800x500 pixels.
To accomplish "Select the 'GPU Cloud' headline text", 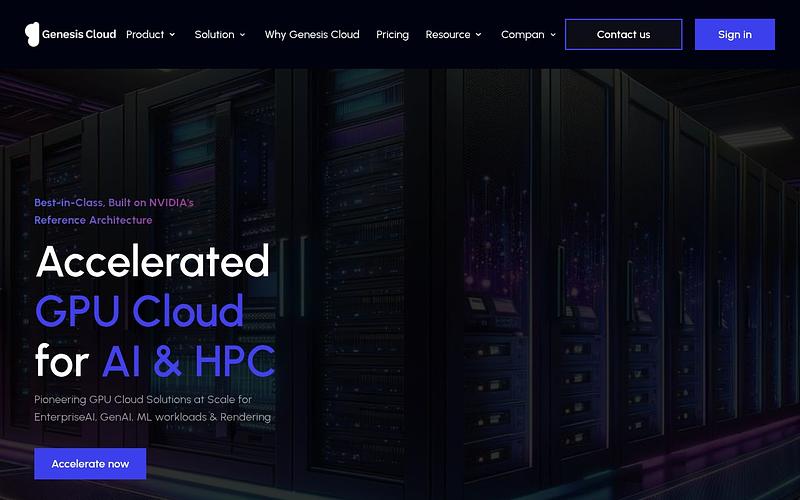I will (x=140, y=311).
